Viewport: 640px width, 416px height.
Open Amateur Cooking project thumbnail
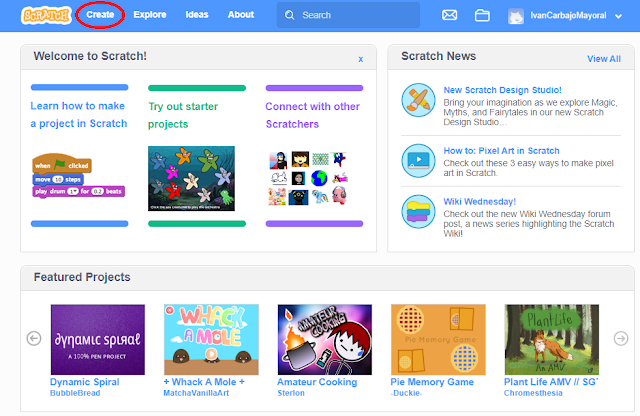324,340
